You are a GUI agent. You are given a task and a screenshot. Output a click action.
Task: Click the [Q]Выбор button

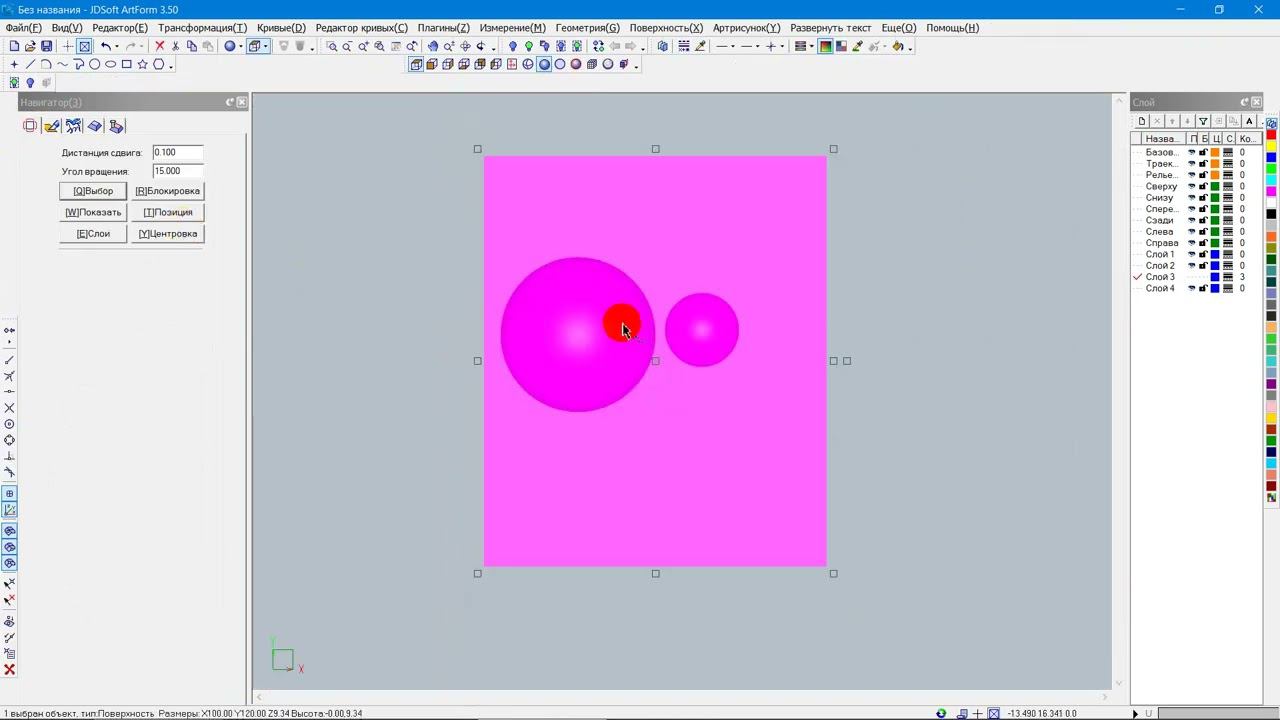point(93,191)
